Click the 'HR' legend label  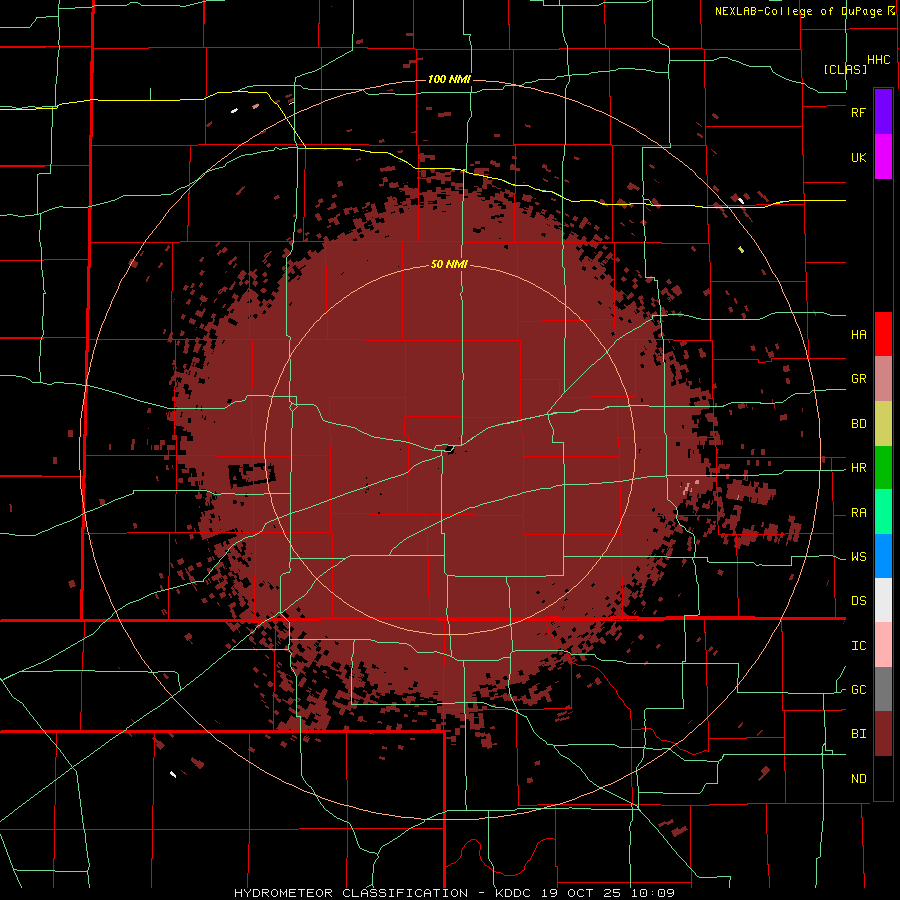(x=858, y=468)
